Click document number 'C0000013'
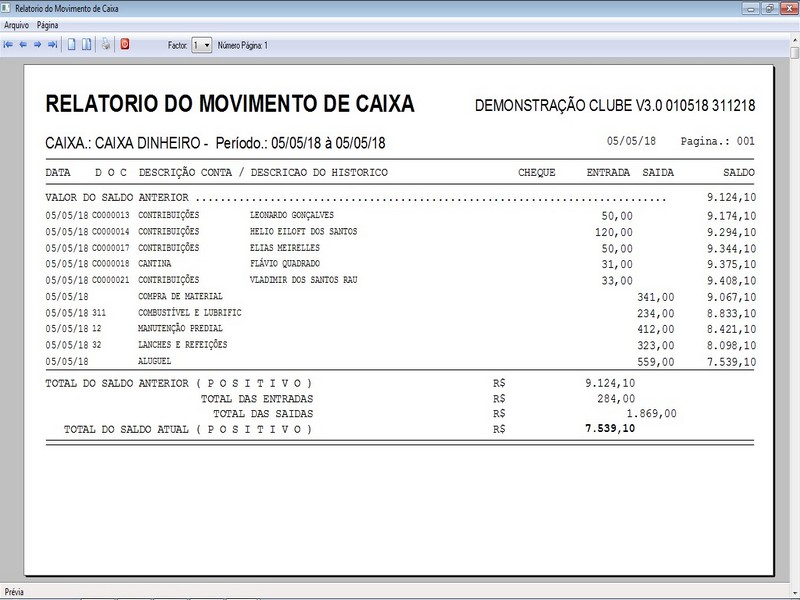Image resolution: width=800 pixels, height=600 pixels. click(x=111, y=215)
